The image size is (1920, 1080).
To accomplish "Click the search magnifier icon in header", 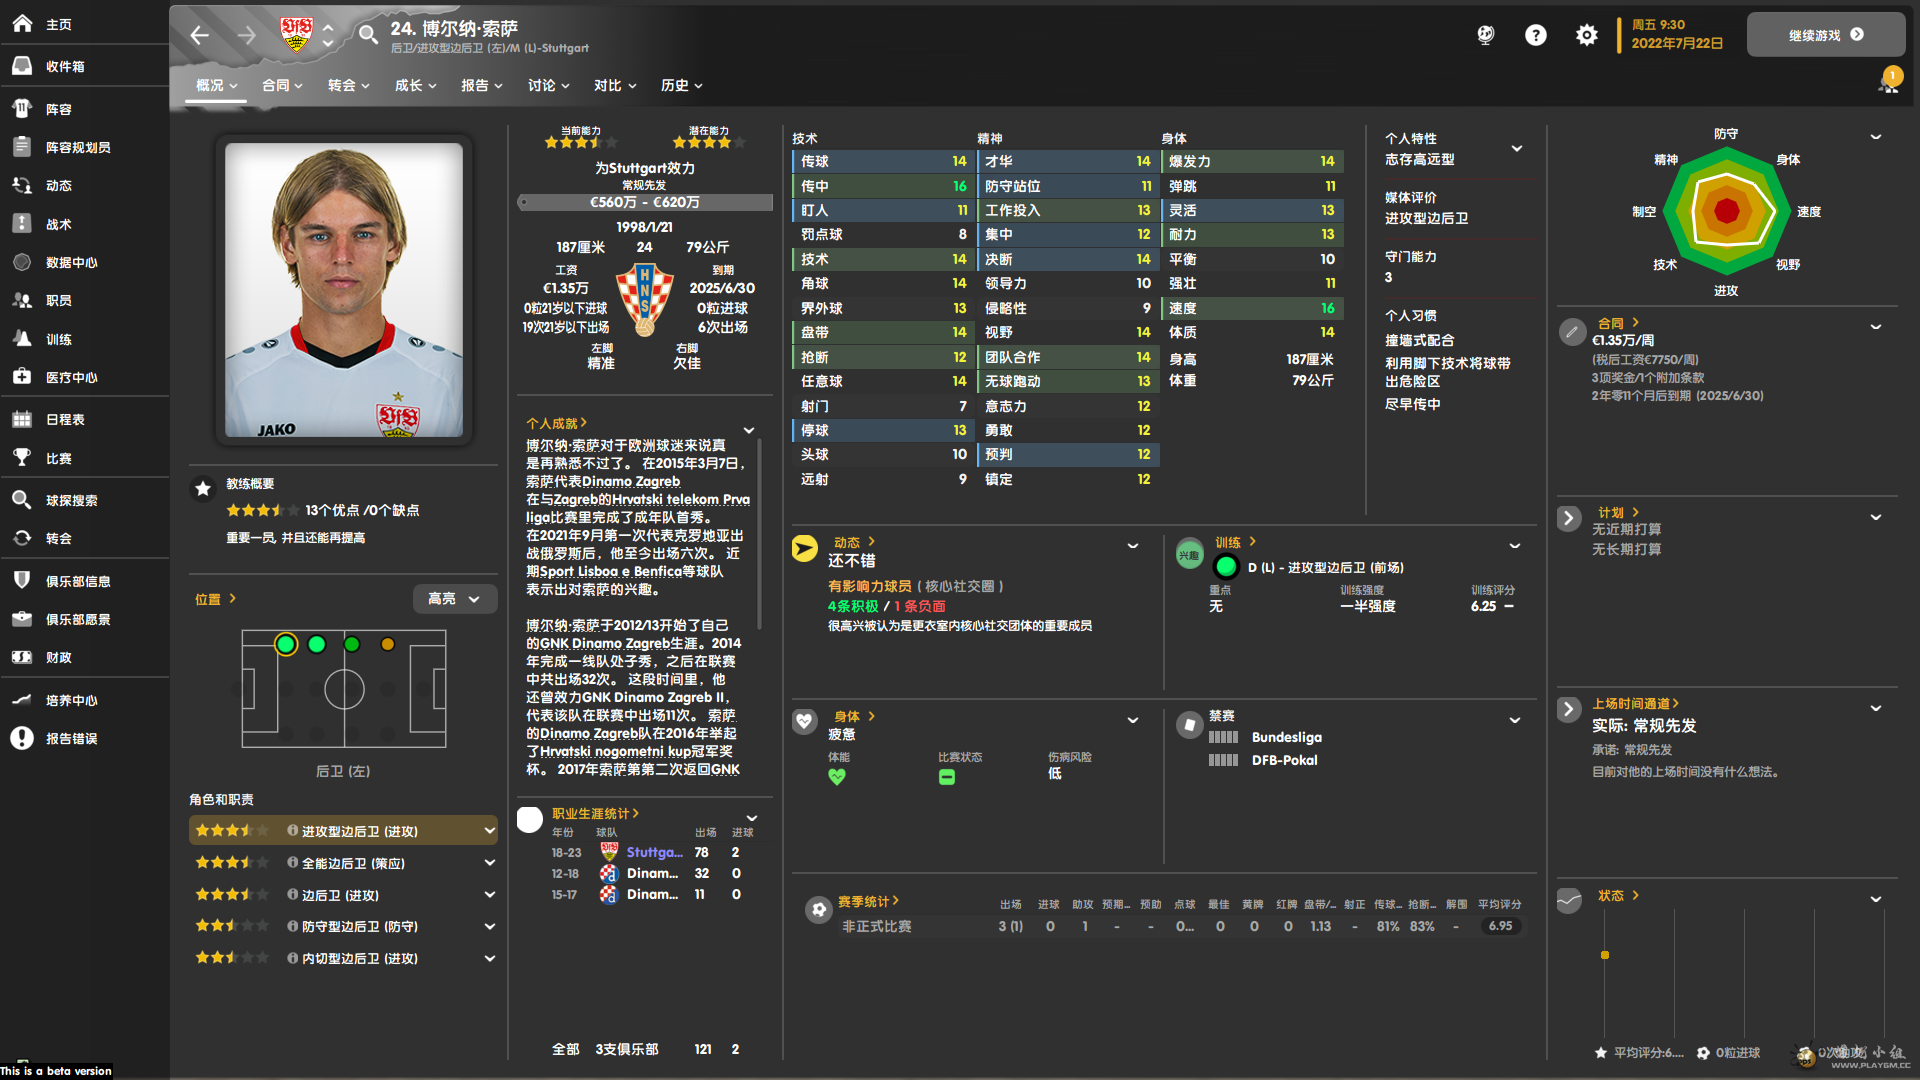I will 368,36.
